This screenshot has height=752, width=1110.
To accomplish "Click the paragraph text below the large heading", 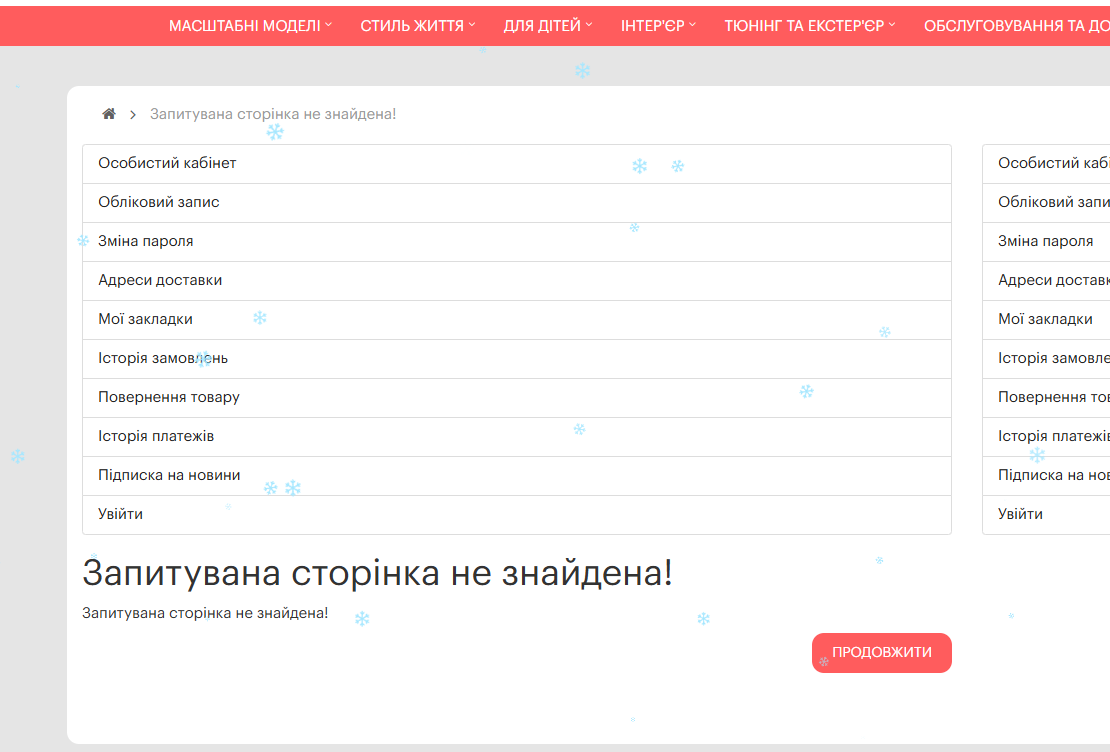I will (x=205, y=613).
